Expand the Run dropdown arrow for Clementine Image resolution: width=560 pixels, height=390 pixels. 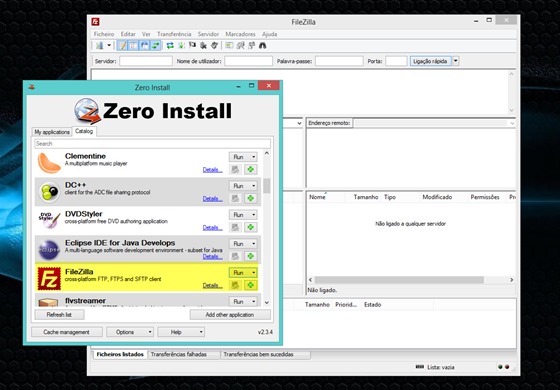(254, 157)
